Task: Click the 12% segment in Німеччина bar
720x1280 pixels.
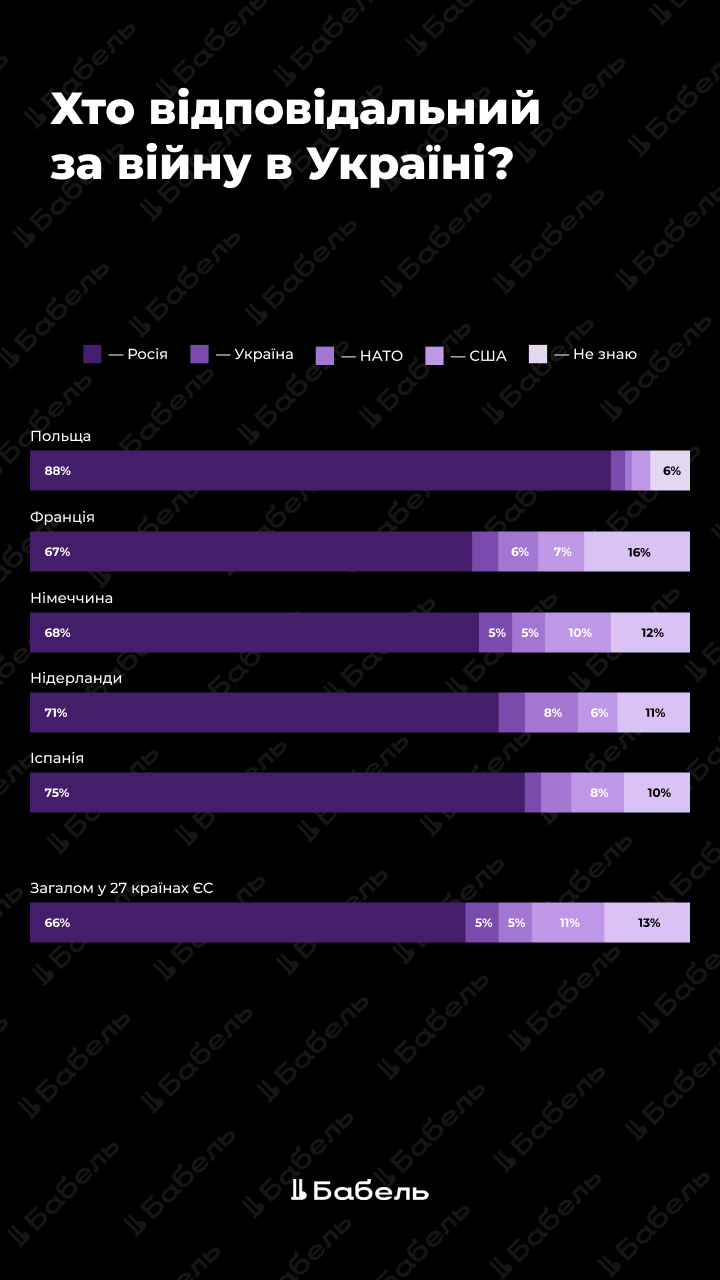Action: coord(651,632)
